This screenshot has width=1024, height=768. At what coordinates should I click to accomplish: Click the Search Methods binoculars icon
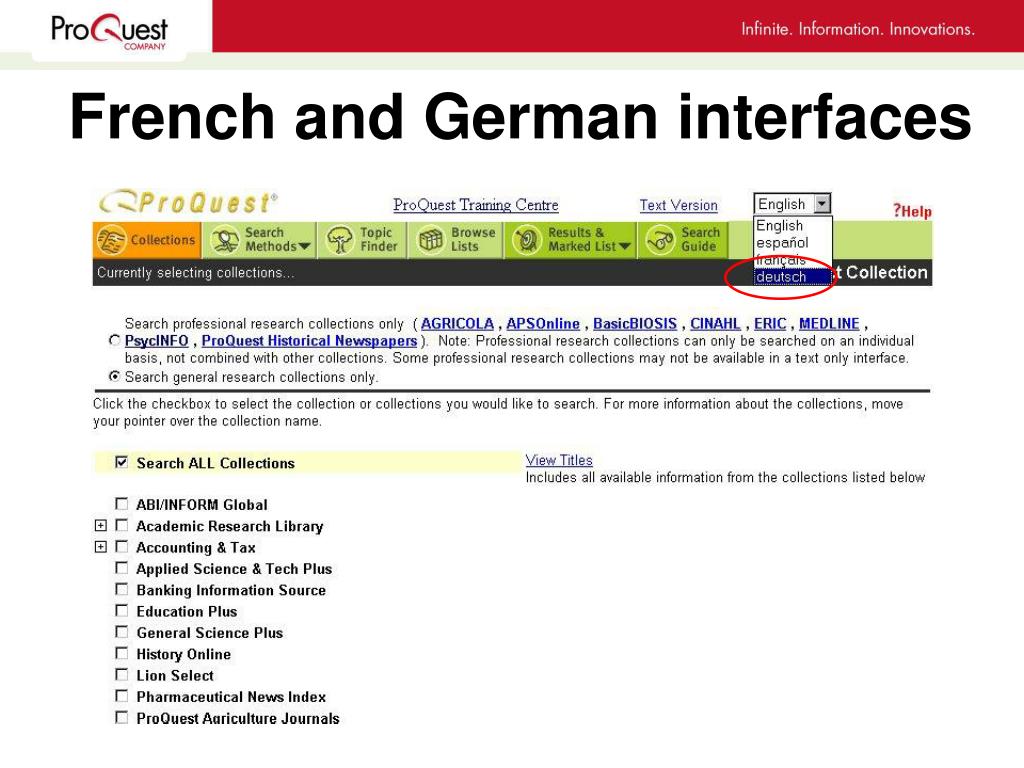tap(225, 240)
